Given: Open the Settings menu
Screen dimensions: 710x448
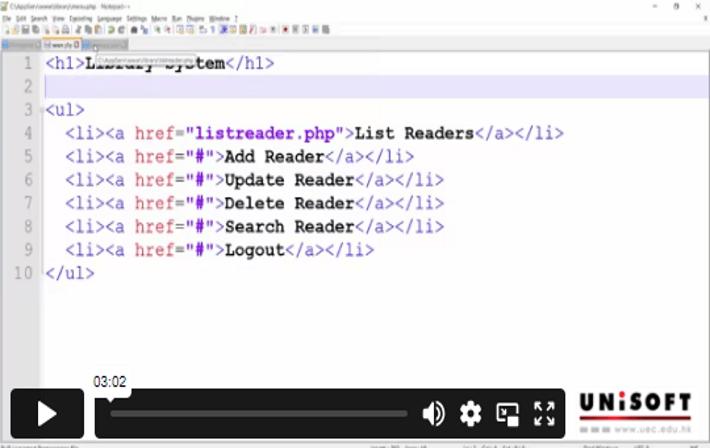Looking at the screenshot, I should tap(137, 18).
